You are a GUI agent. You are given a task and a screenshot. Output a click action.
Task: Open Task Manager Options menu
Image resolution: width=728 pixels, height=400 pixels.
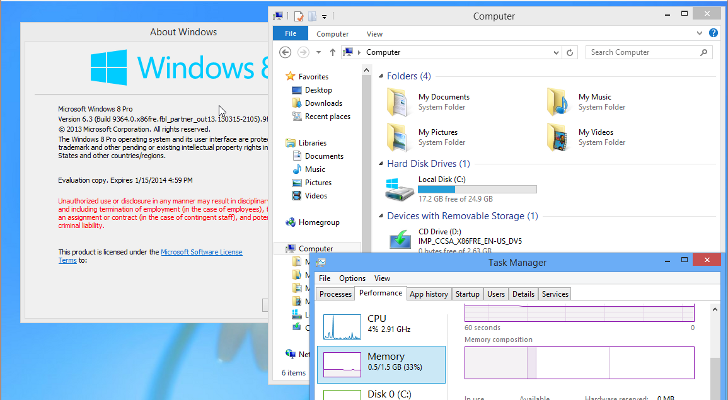click(352, 278)
